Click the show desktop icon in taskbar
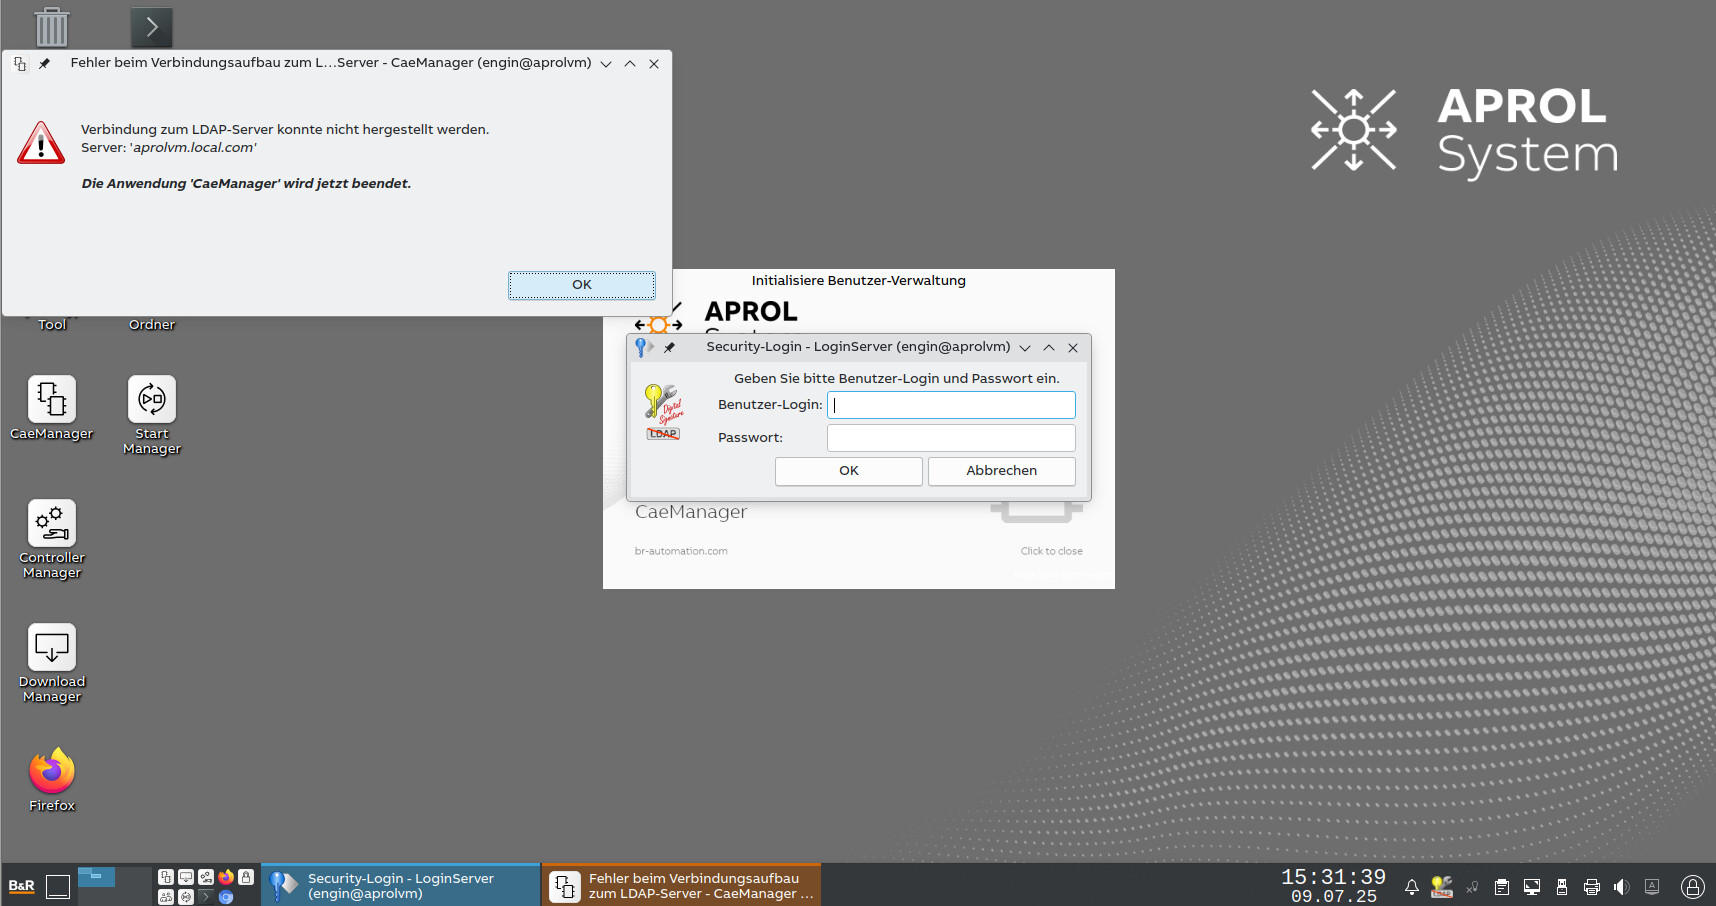The height and width of the screenshot is (906, 1716). coord(58,886)
